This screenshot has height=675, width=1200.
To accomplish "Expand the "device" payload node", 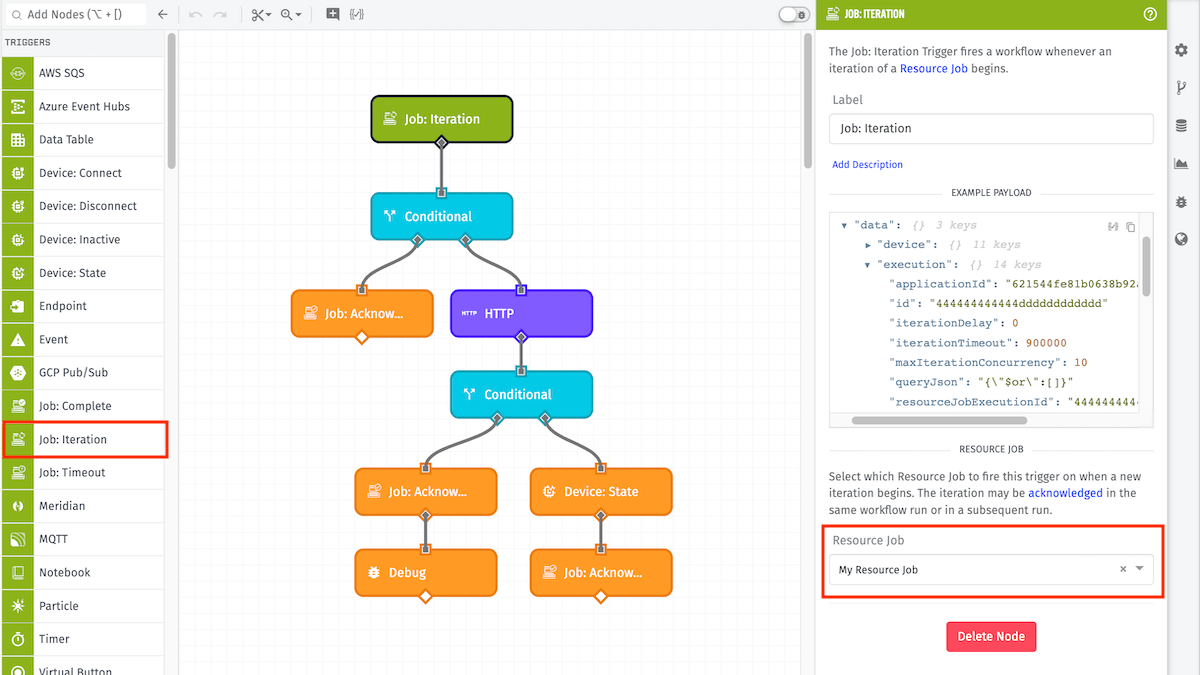I will (868, 245).
